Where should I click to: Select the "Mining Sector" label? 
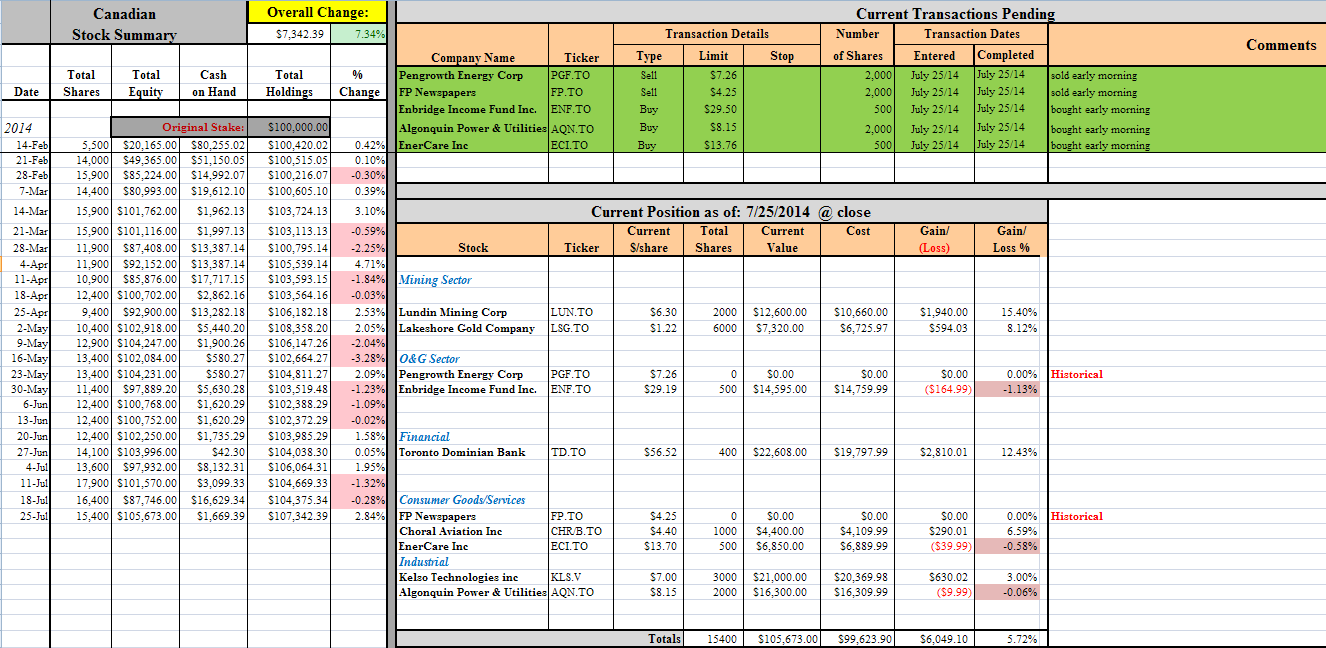[x=435, y=280]
